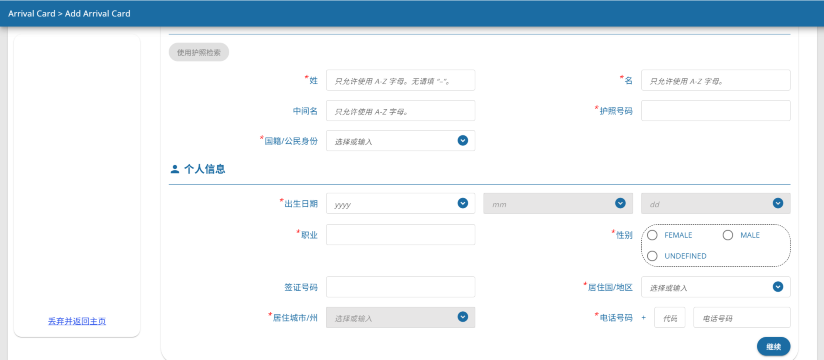Screen dimensions: 824x360
Task: Click into the 姓 surname field
Action: pyautogui.click(x=400, y=80)
